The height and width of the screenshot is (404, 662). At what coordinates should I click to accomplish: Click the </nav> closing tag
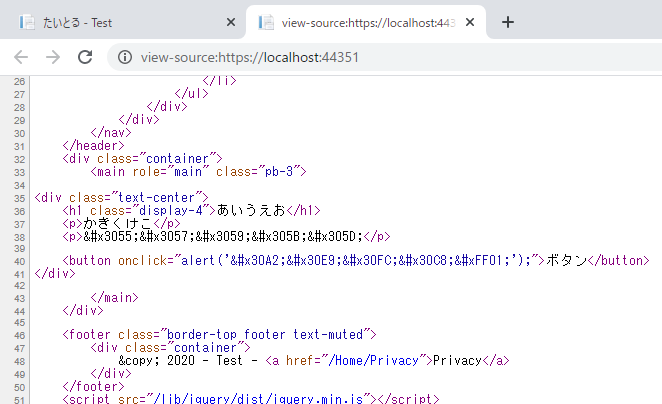point(111,133)
